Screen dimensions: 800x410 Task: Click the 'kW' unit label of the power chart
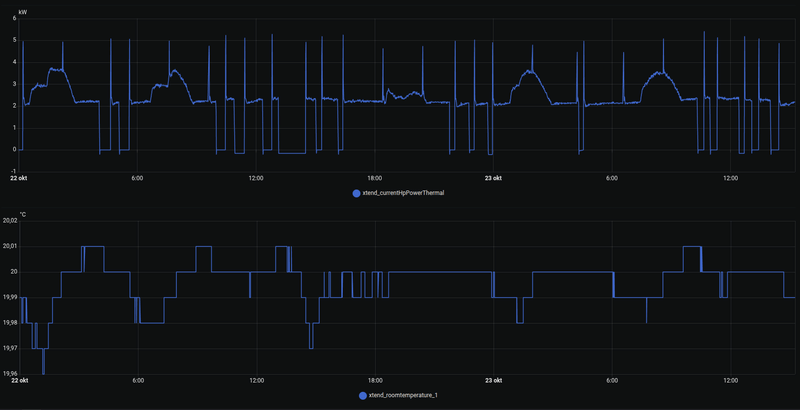tap(22, 12)
